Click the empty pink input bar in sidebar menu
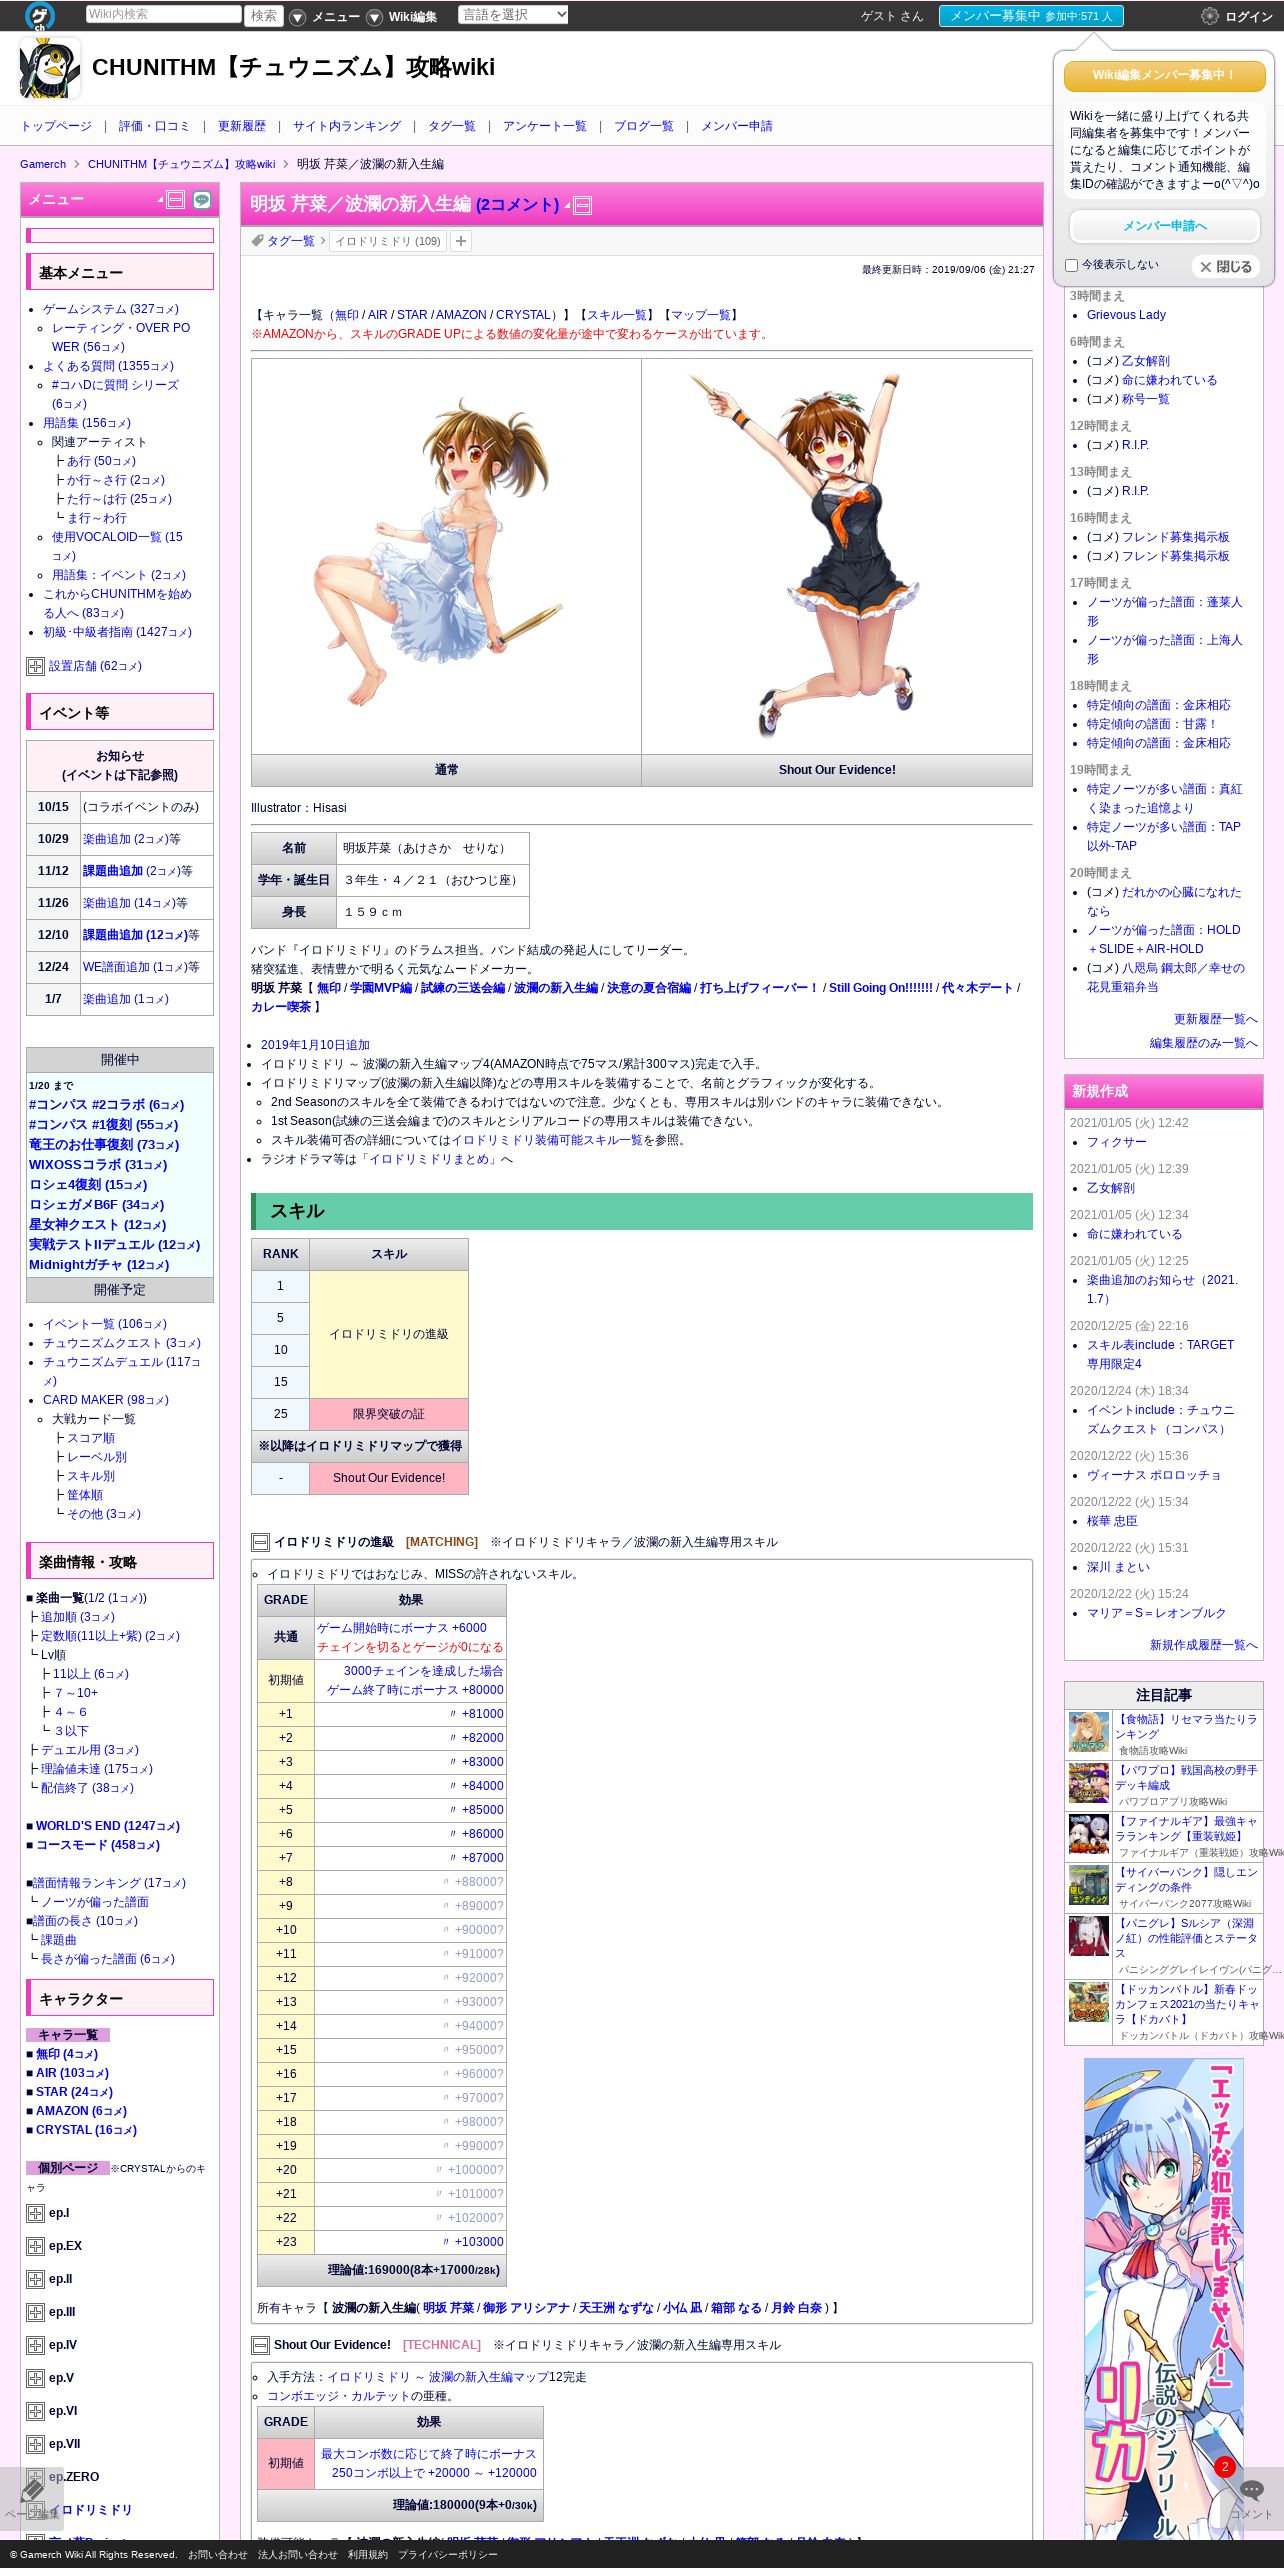The height and width of the screenshot is (2568, 1284). pos(120,236)
